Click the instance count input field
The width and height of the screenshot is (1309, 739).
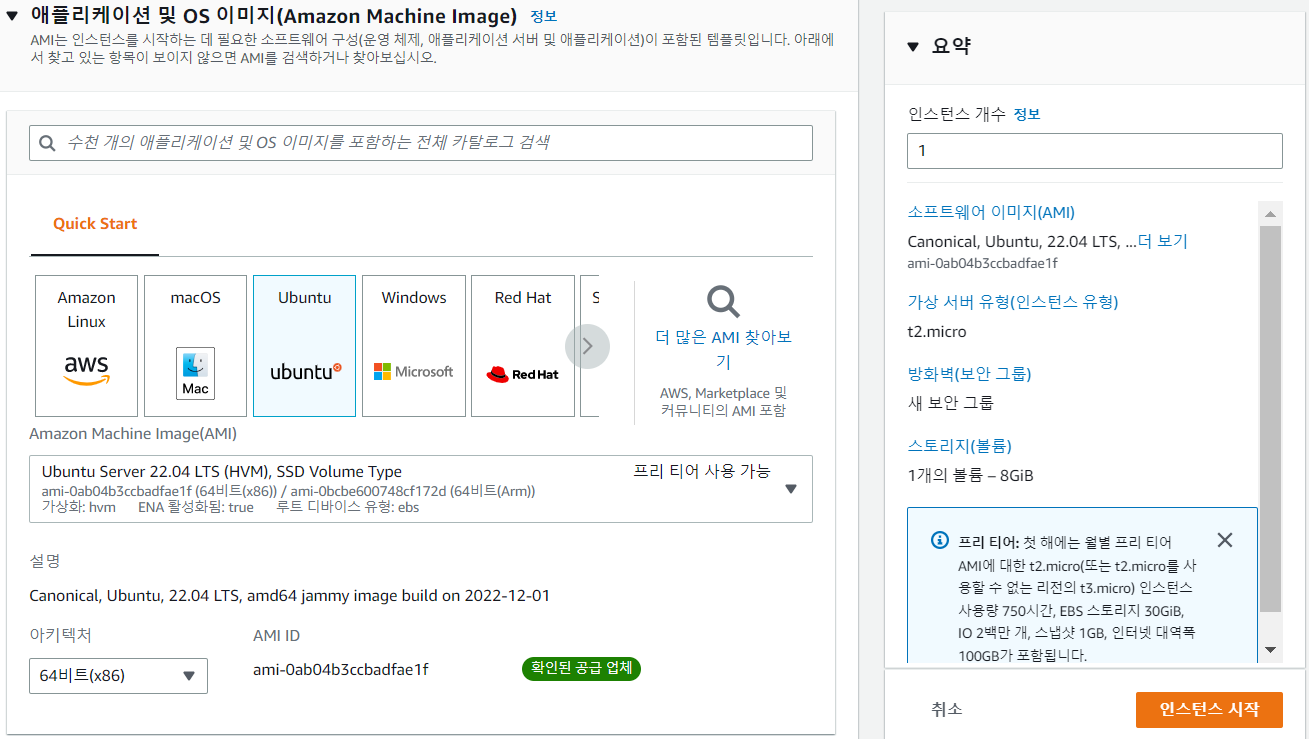(x=1094, y=151)
